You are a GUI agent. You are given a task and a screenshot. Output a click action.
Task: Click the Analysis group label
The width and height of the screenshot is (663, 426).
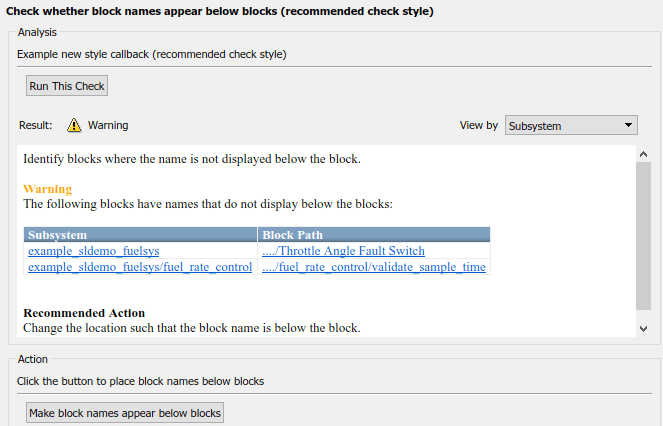pyautogui.click(x=37, y=32)
